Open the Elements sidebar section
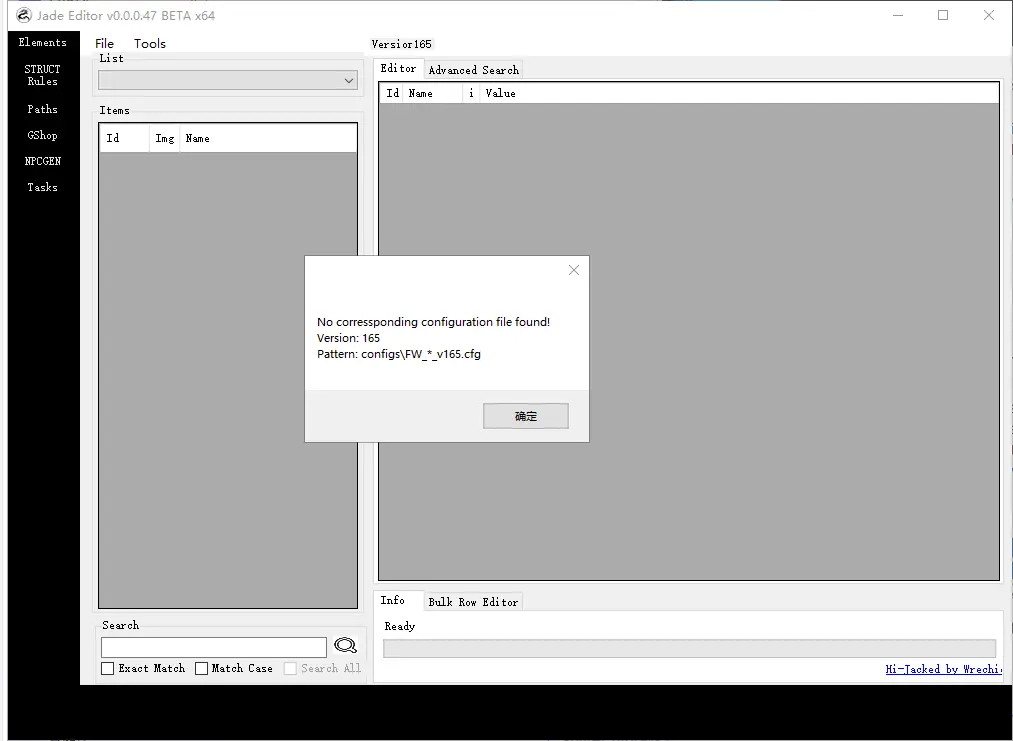This screenshot has height=741, width=1013. click(43, 42)
